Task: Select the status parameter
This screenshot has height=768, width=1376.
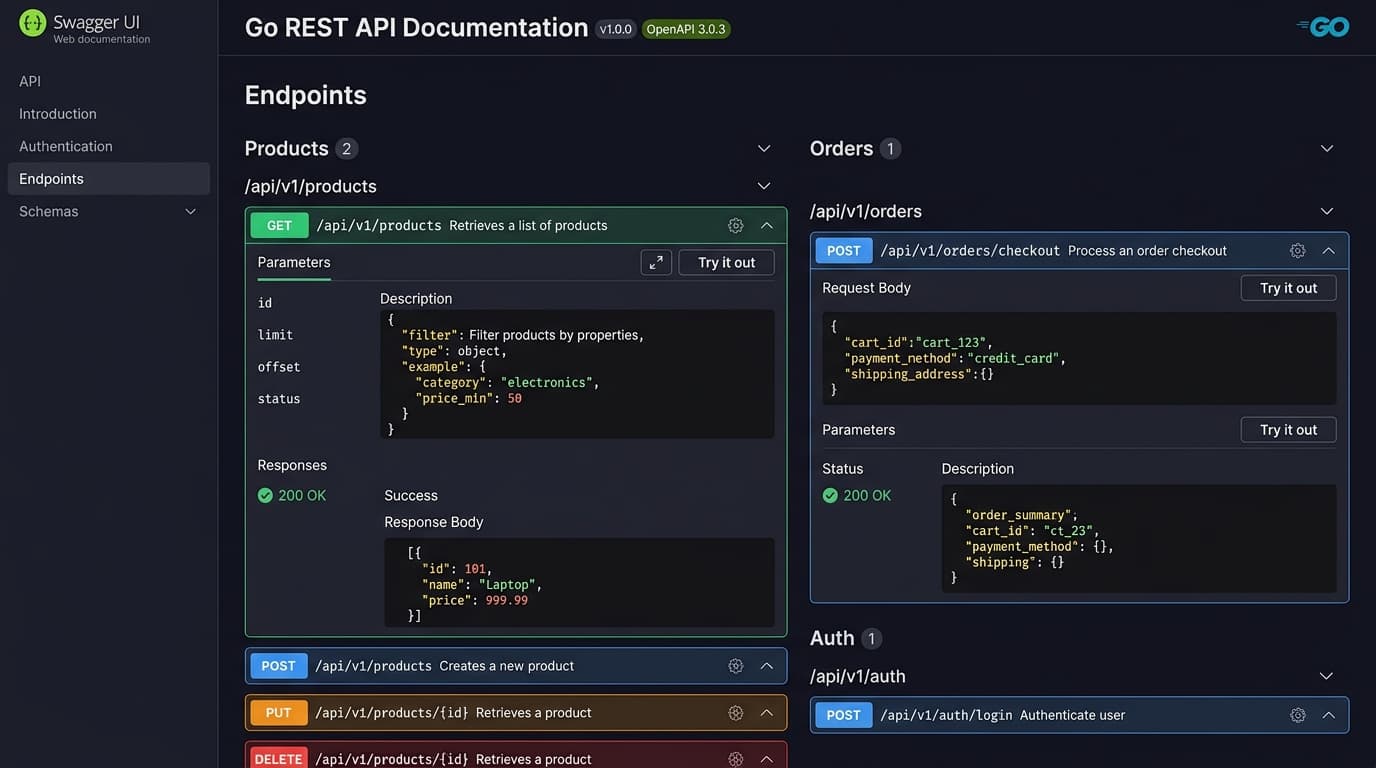Action: pyautogui.click(x=279, y=399)
